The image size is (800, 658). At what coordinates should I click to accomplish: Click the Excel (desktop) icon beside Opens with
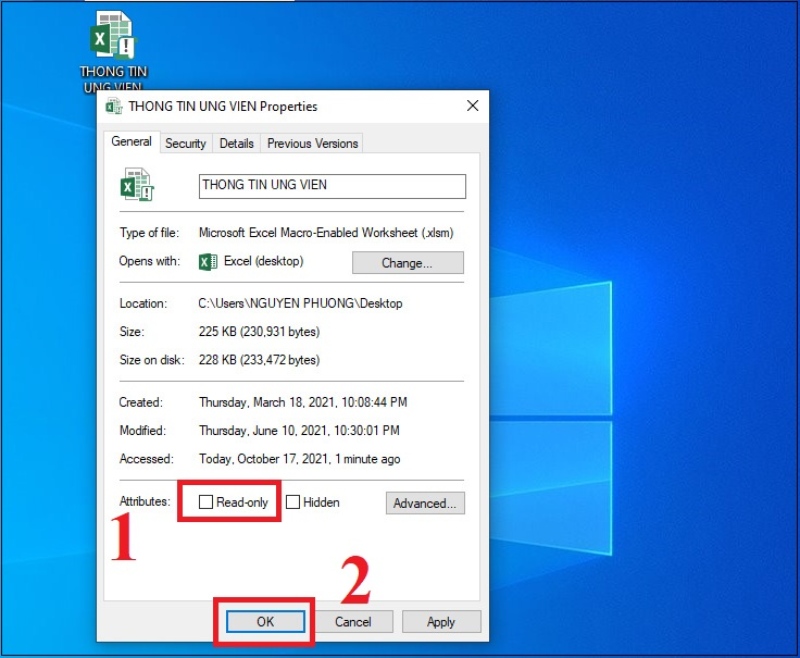click(209, 262)
